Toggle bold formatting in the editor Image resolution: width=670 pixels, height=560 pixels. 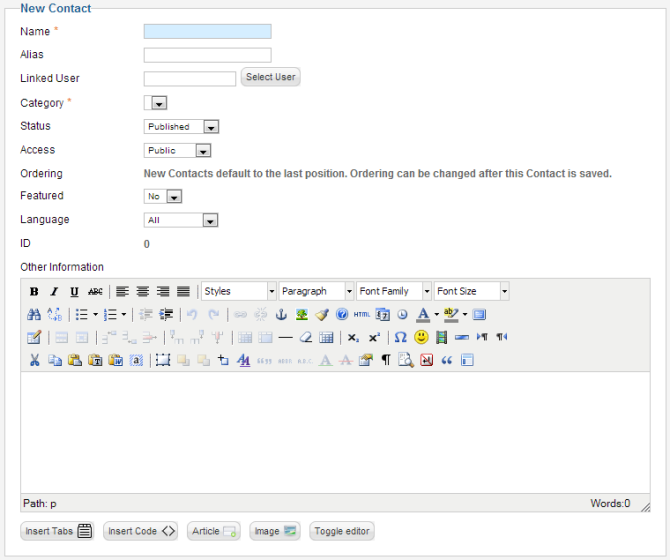[x=34, y=292]
